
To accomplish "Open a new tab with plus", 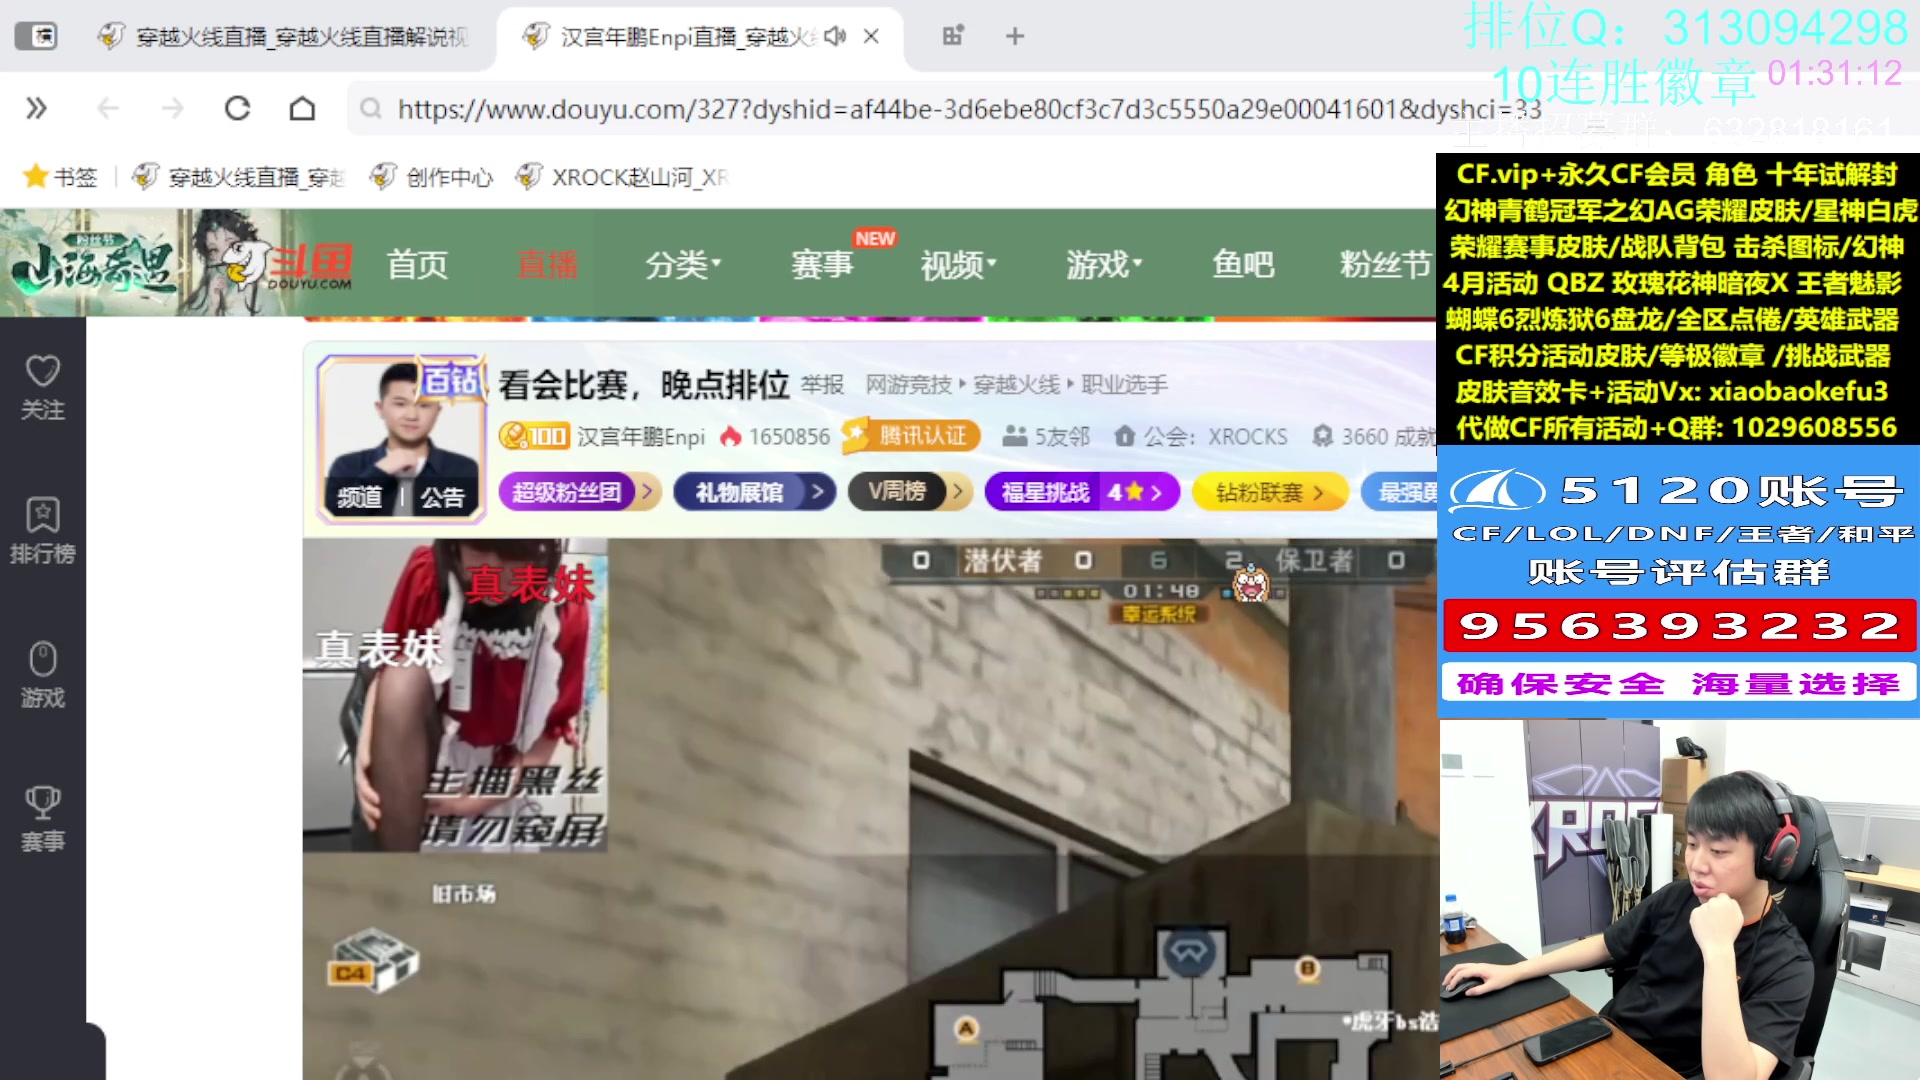I will pyautogui.click(x=1015, y=36).
